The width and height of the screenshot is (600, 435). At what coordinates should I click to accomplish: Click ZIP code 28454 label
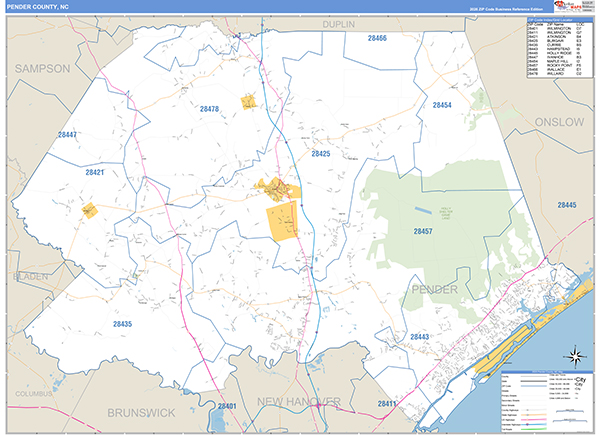[x=441, y=105]
